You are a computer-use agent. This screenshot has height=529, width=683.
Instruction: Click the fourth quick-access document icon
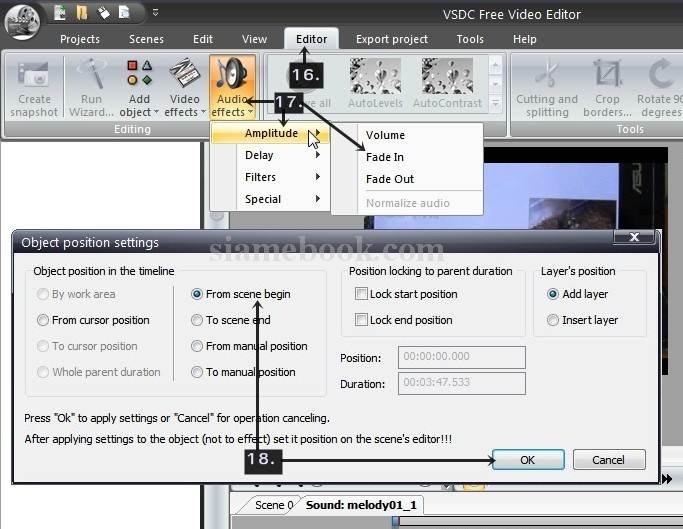pos(124,13)
